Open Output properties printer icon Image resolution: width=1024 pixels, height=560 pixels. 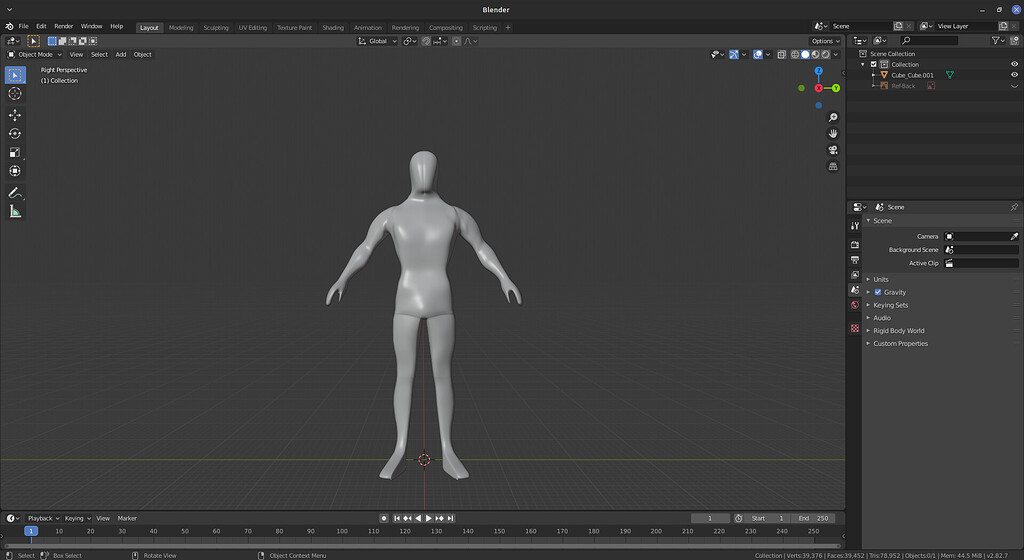[x=855, y=259]
